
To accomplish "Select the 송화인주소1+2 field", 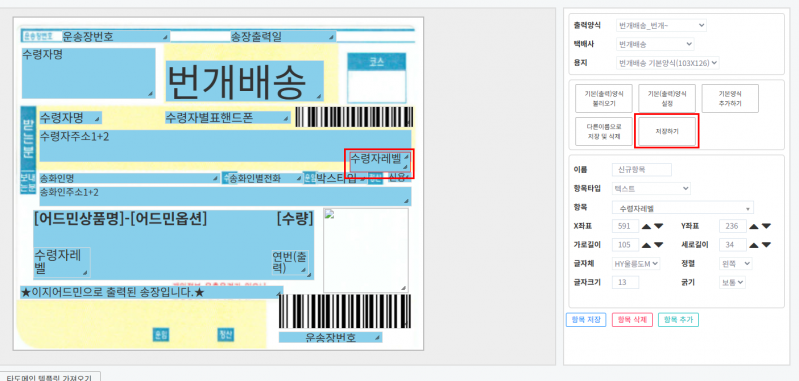I will pos(225,196).
